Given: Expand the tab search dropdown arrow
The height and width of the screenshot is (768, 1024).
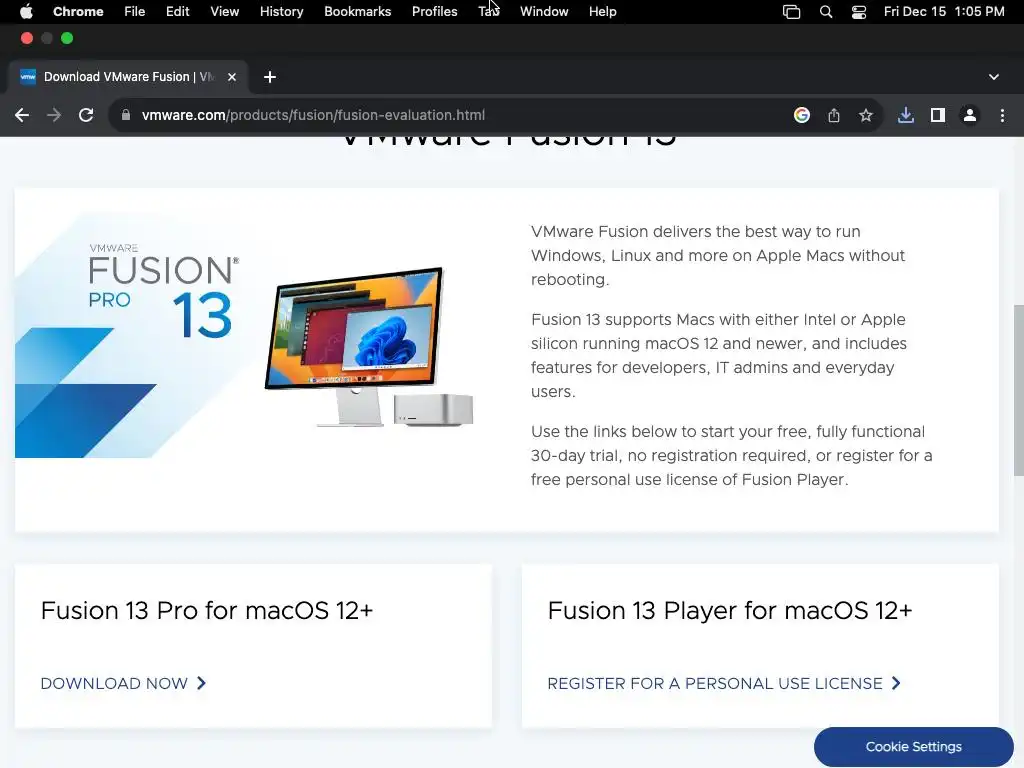Looking at the screenshot, I should pyautogui.click(x=994, y=77).
